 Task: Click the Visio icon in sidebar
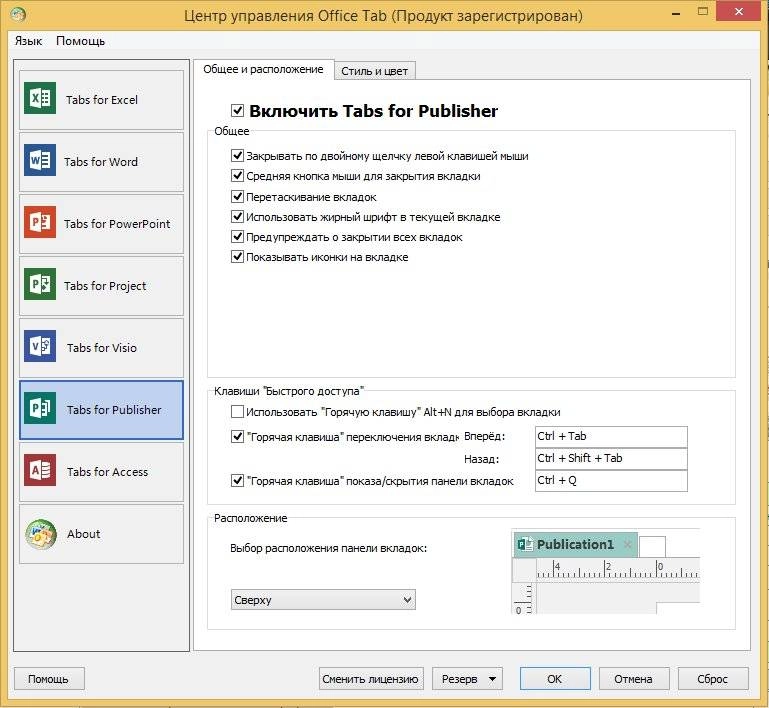click(x=40, y=346)
